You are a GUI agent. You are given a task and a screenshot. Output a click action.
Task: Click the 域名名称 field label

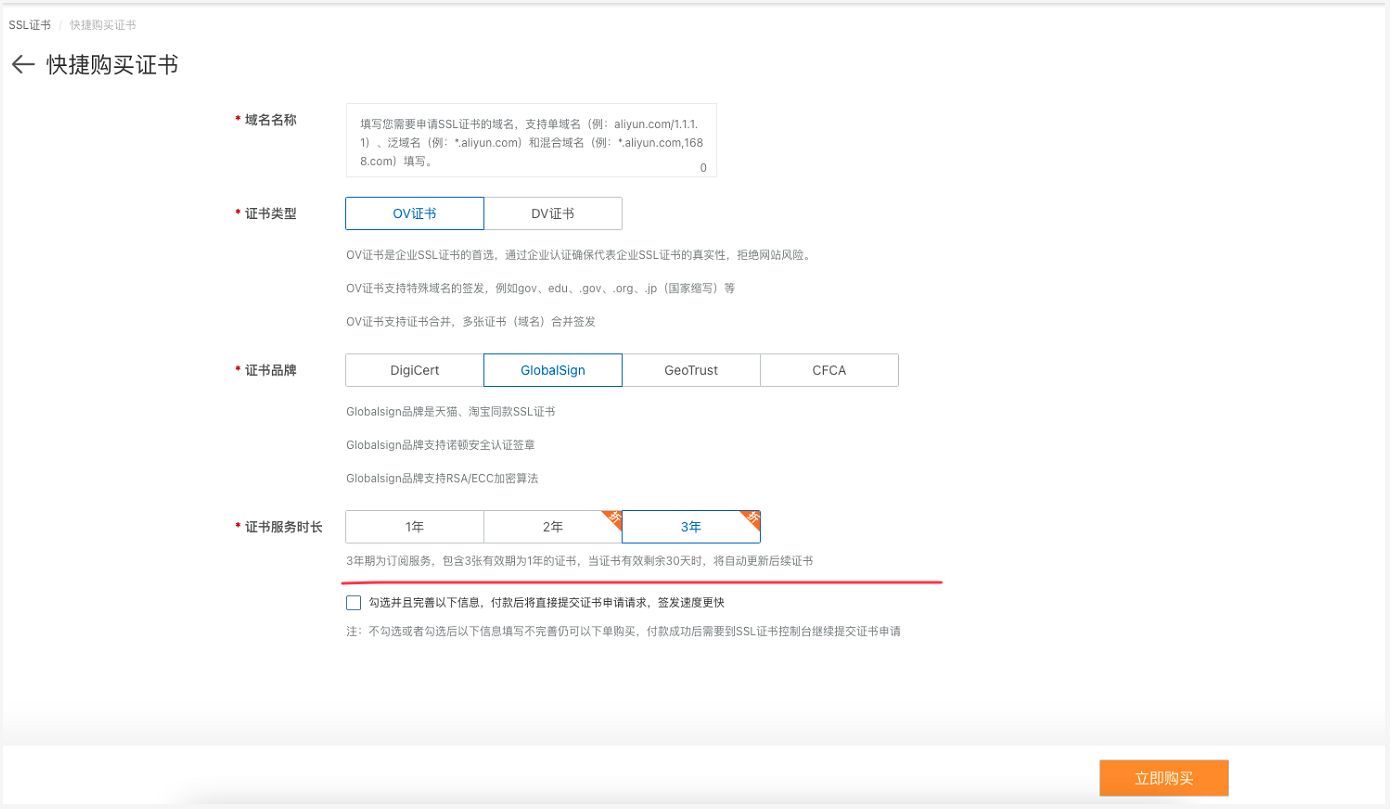270,120
